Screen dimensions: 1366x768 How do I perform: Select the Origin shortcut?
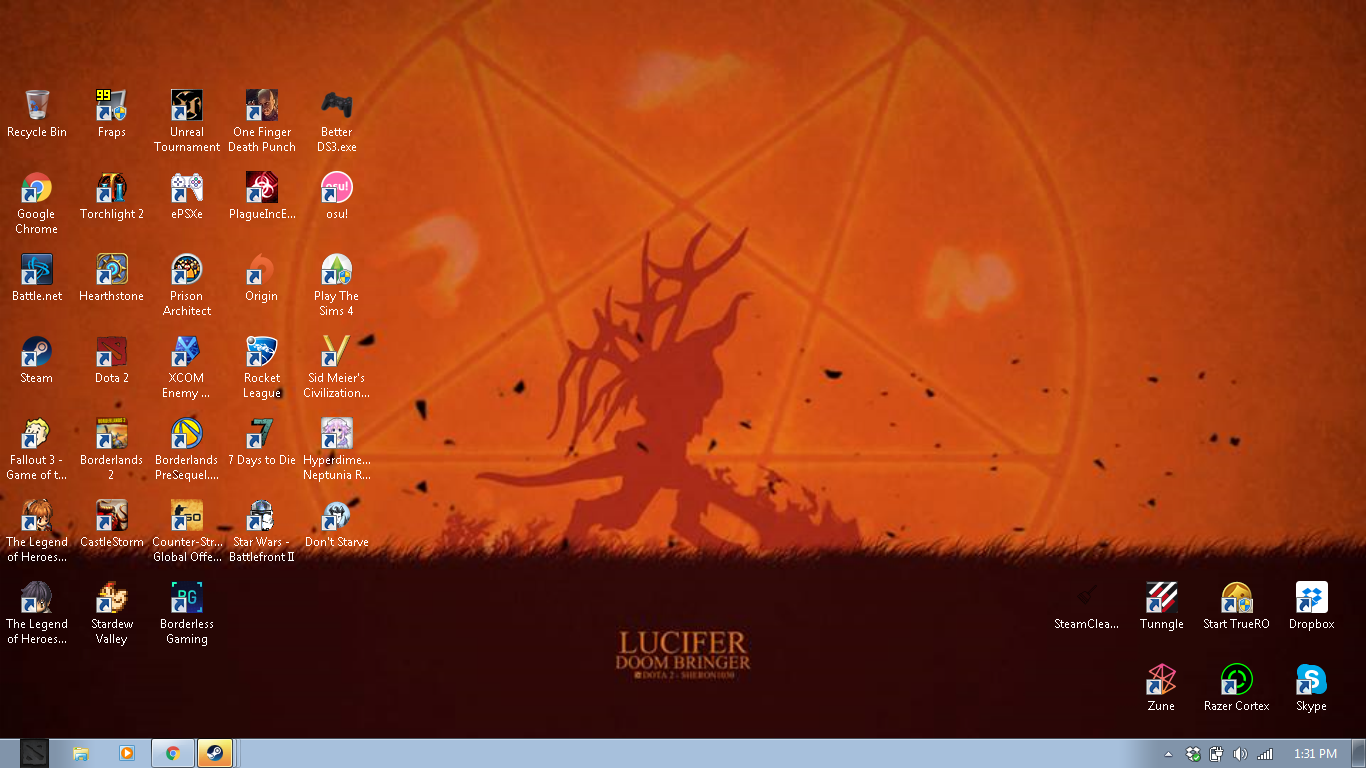tap(261, 269)
